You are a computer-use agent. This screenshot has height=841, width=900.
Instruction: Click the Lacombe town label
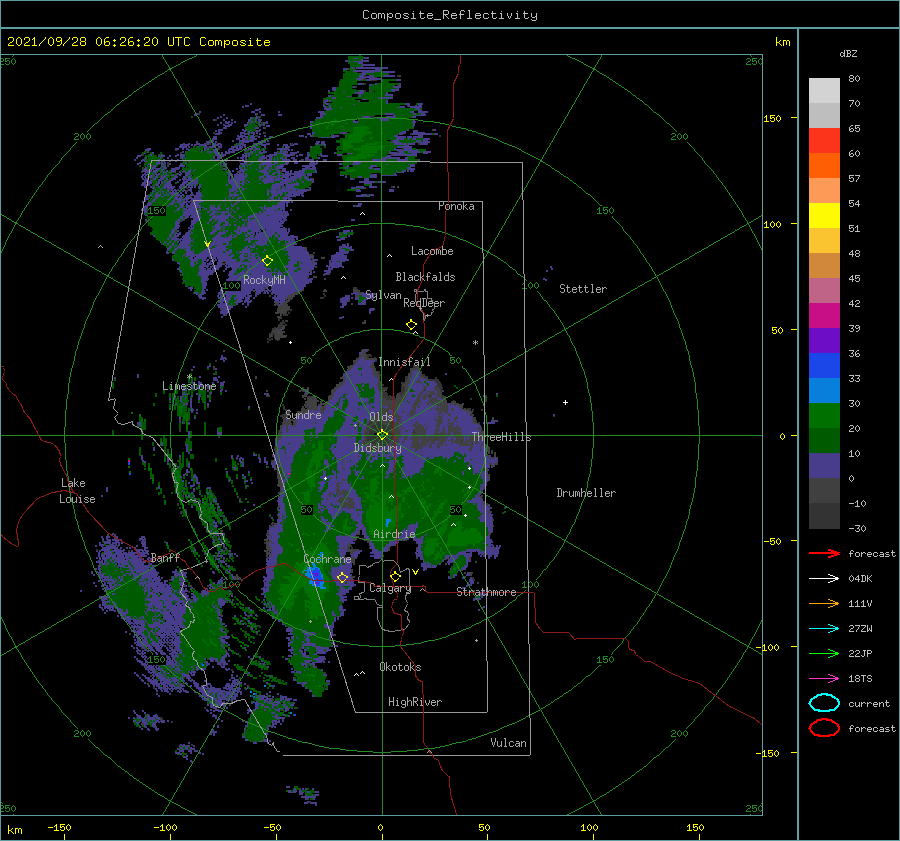pos(432,251)
